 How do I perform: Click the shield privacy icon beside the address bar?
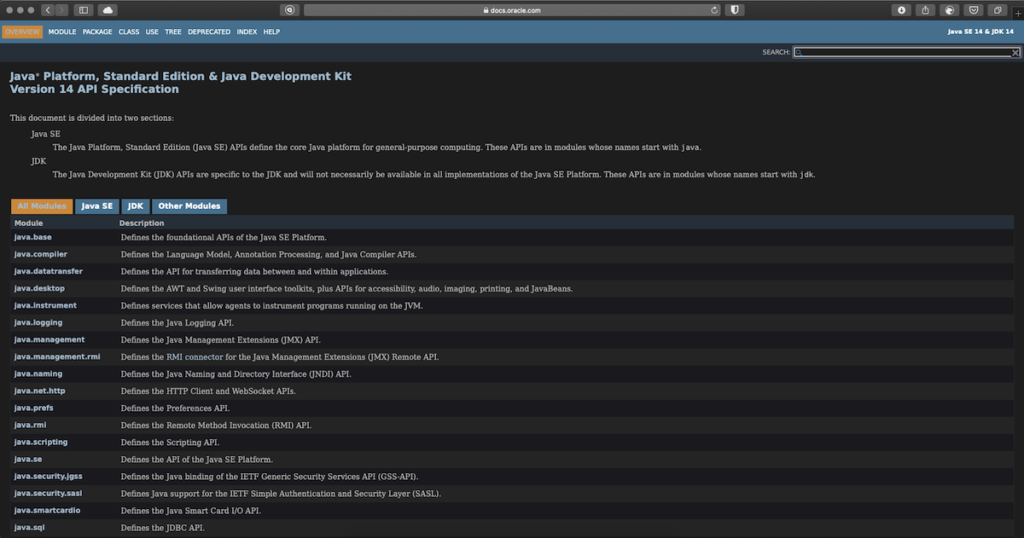[736, 10]
